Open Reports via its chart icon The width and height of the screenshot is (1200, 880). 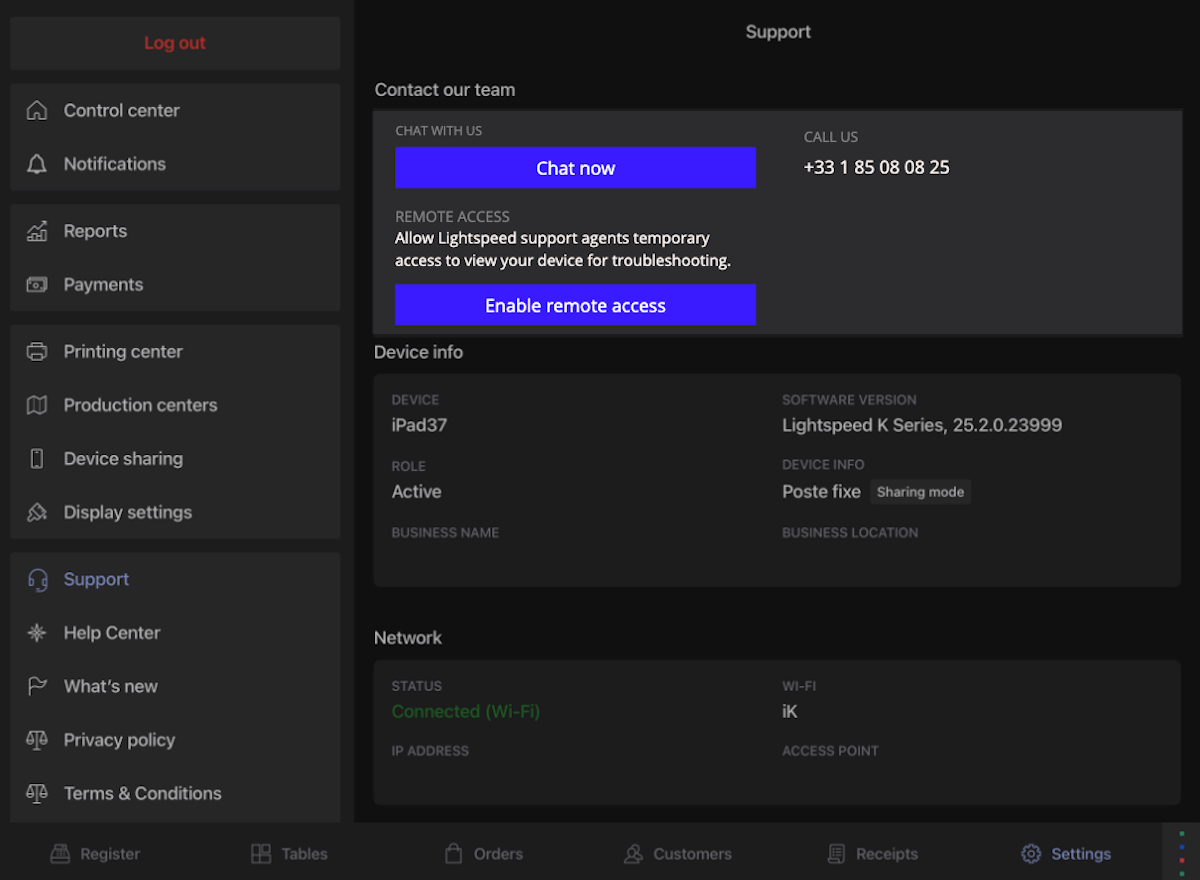tap(37, 231)
